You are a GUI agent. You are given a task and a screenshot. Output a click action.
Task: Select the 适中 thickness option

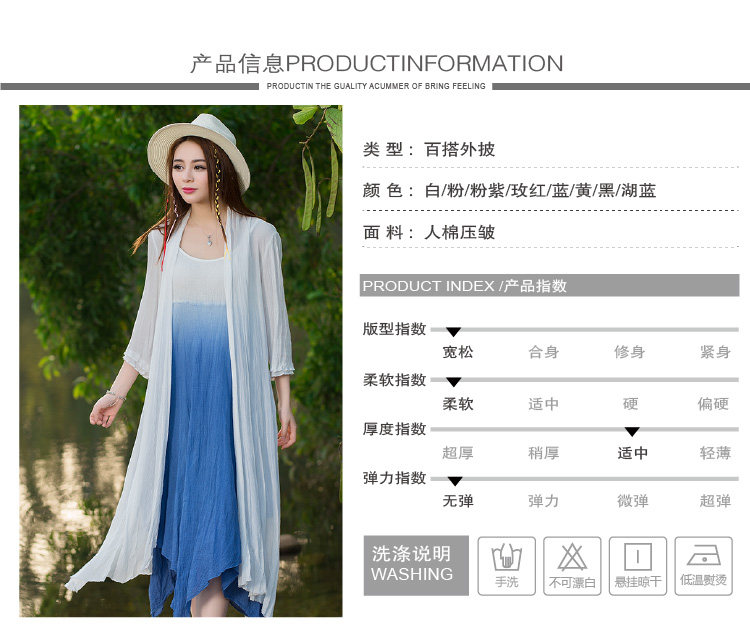(x=632, y=453)
